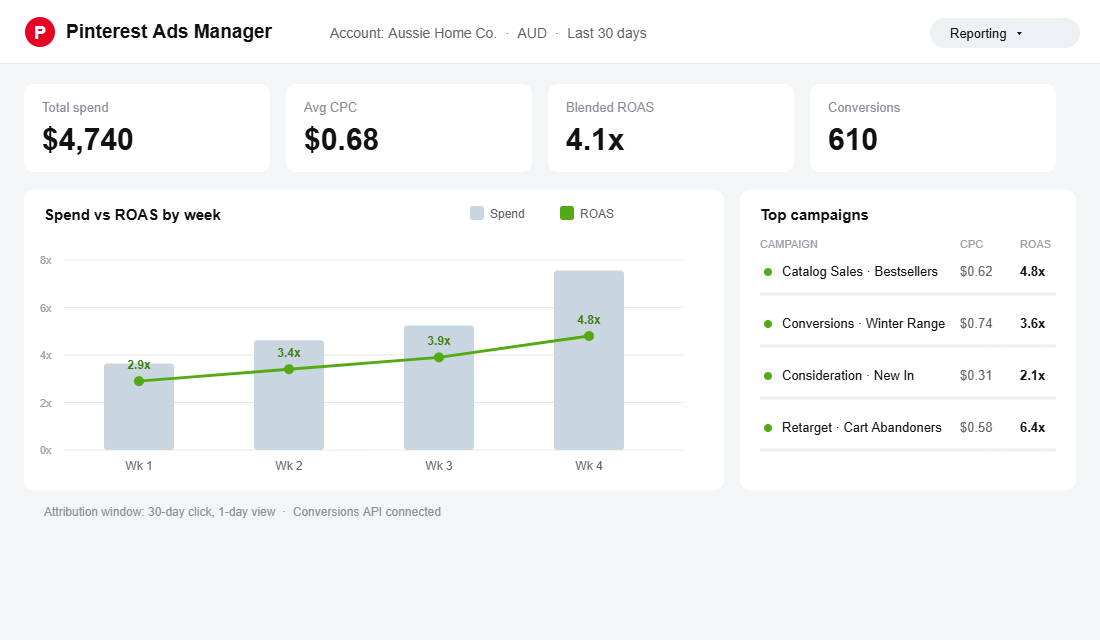
Task: Click the AUD currency label
Action: pos(532,33)
